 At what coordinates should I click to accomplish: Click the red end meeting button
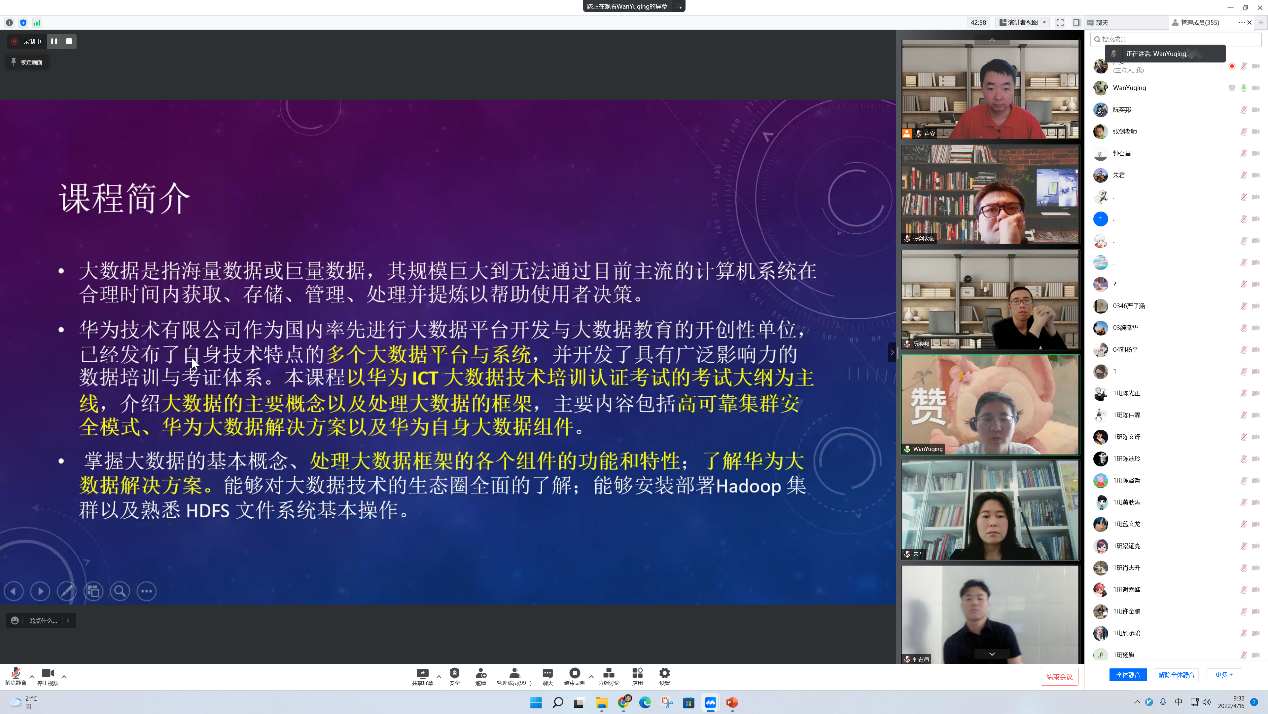tap(1059, 677)
